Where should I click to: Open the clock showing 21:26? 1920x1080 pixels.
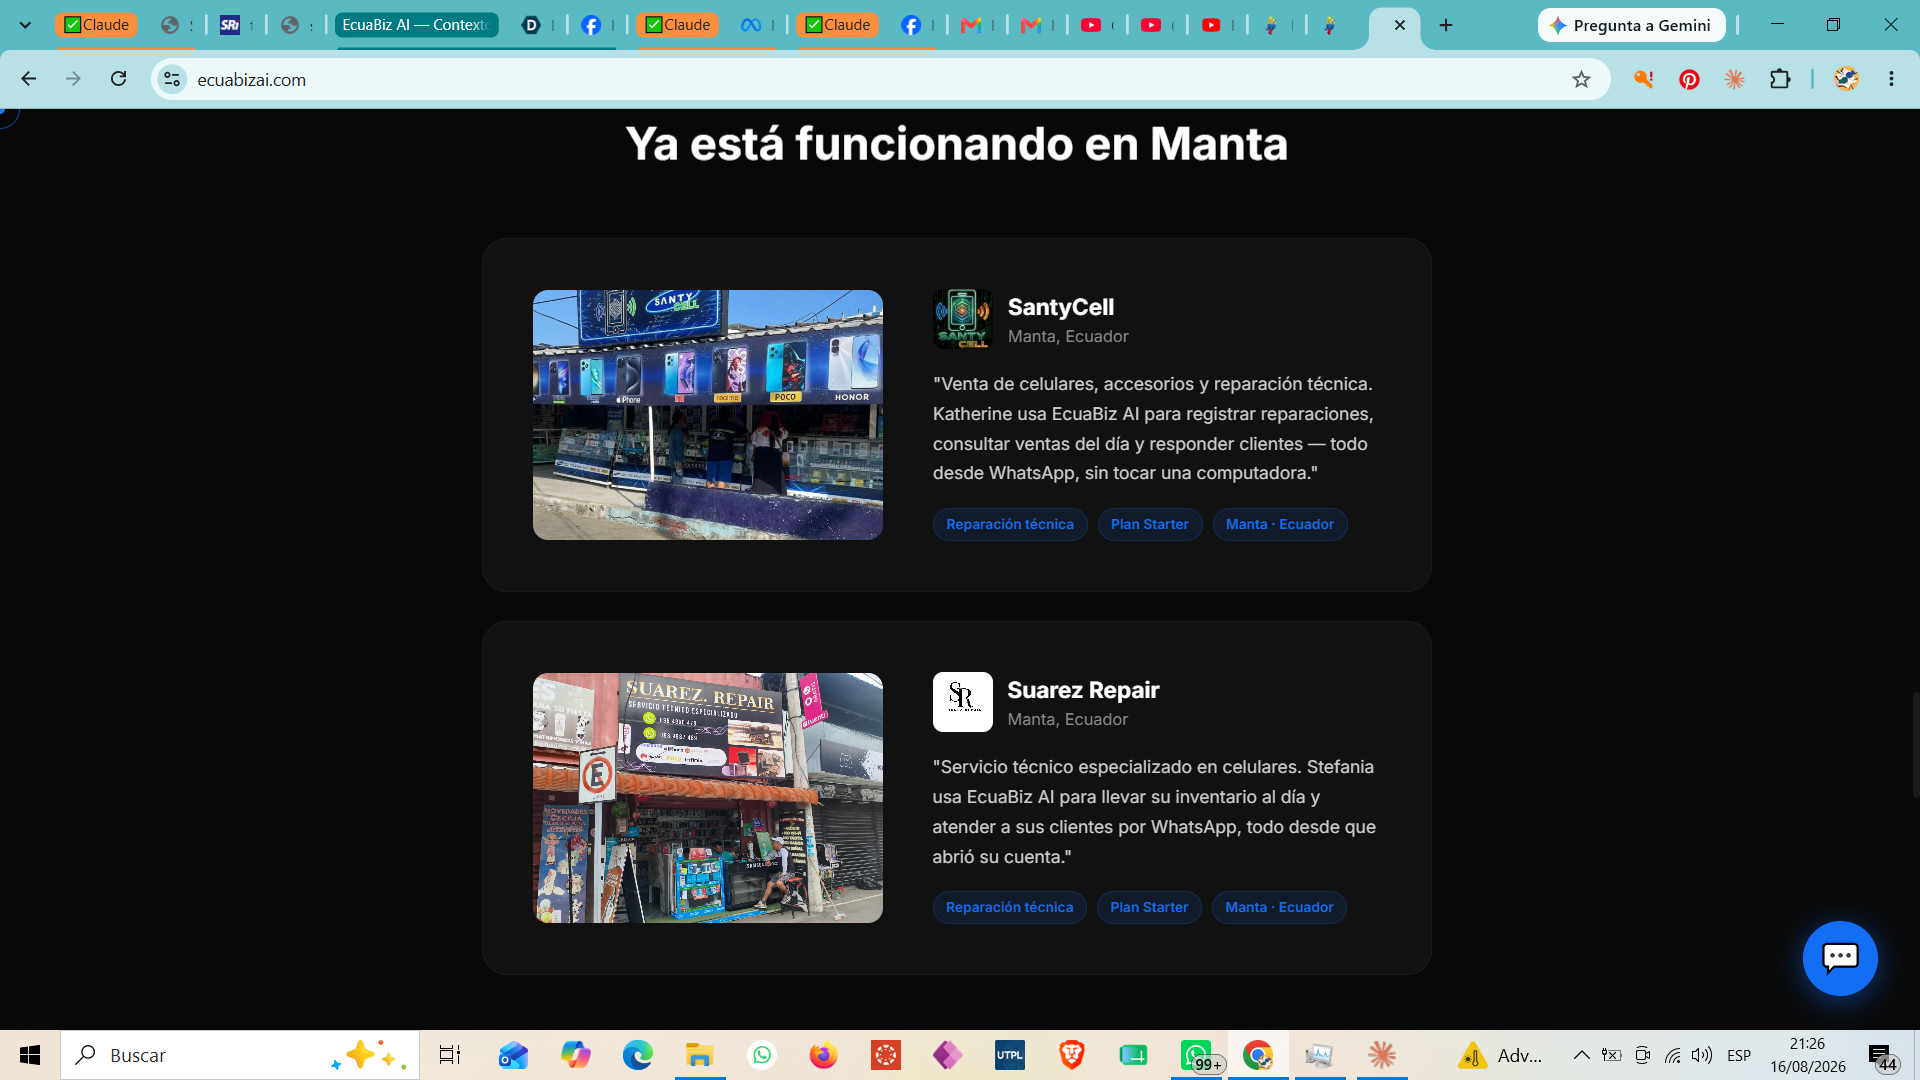[1808, 1055]
